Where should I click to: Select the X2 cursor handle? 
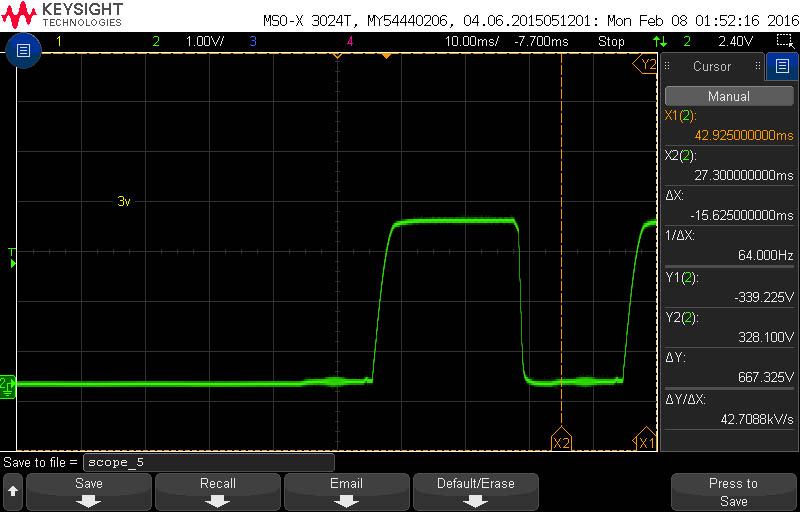561,439
